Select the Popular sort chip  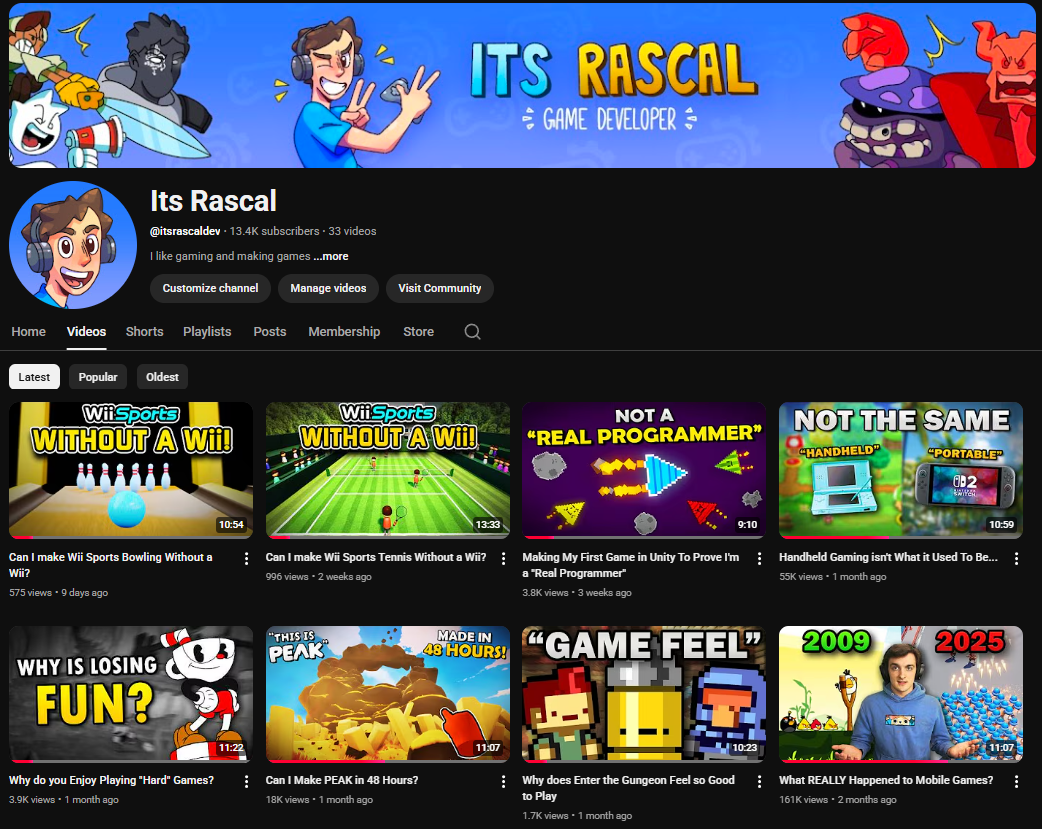click(98, 377)
